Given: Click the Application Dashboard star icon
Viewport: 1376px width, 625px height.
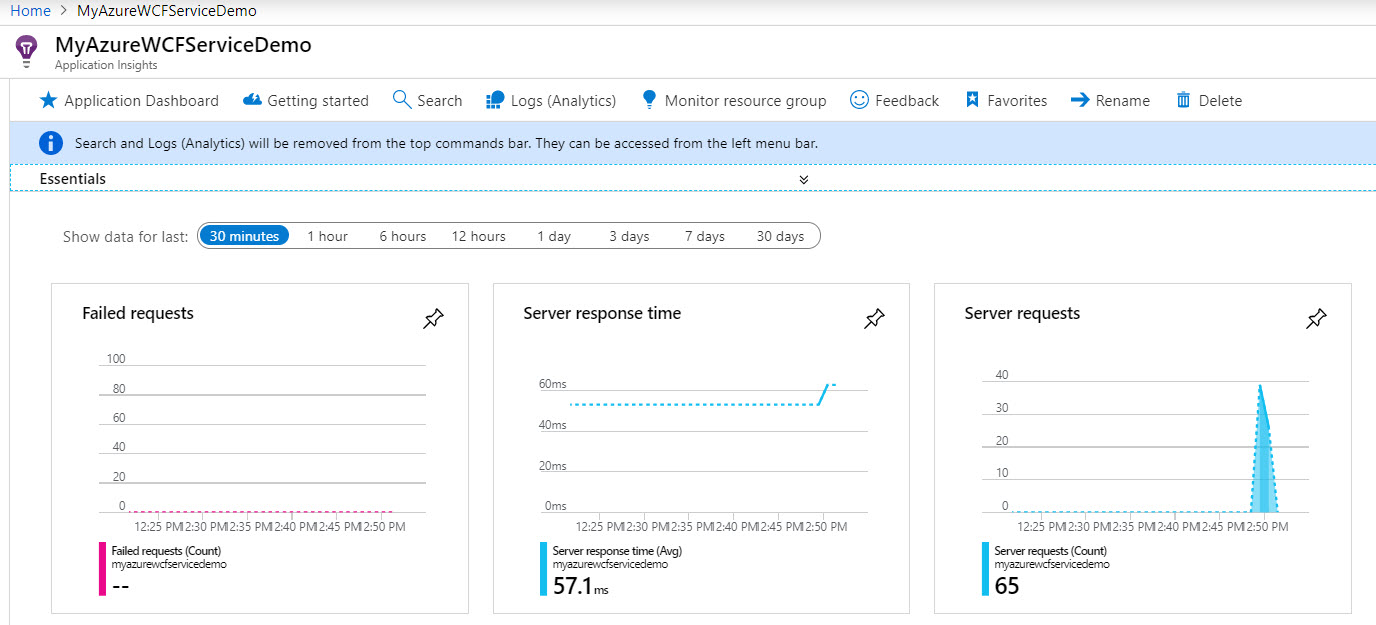Looking at the screenshot, I should pyautogui.click(x=48, y=100).
